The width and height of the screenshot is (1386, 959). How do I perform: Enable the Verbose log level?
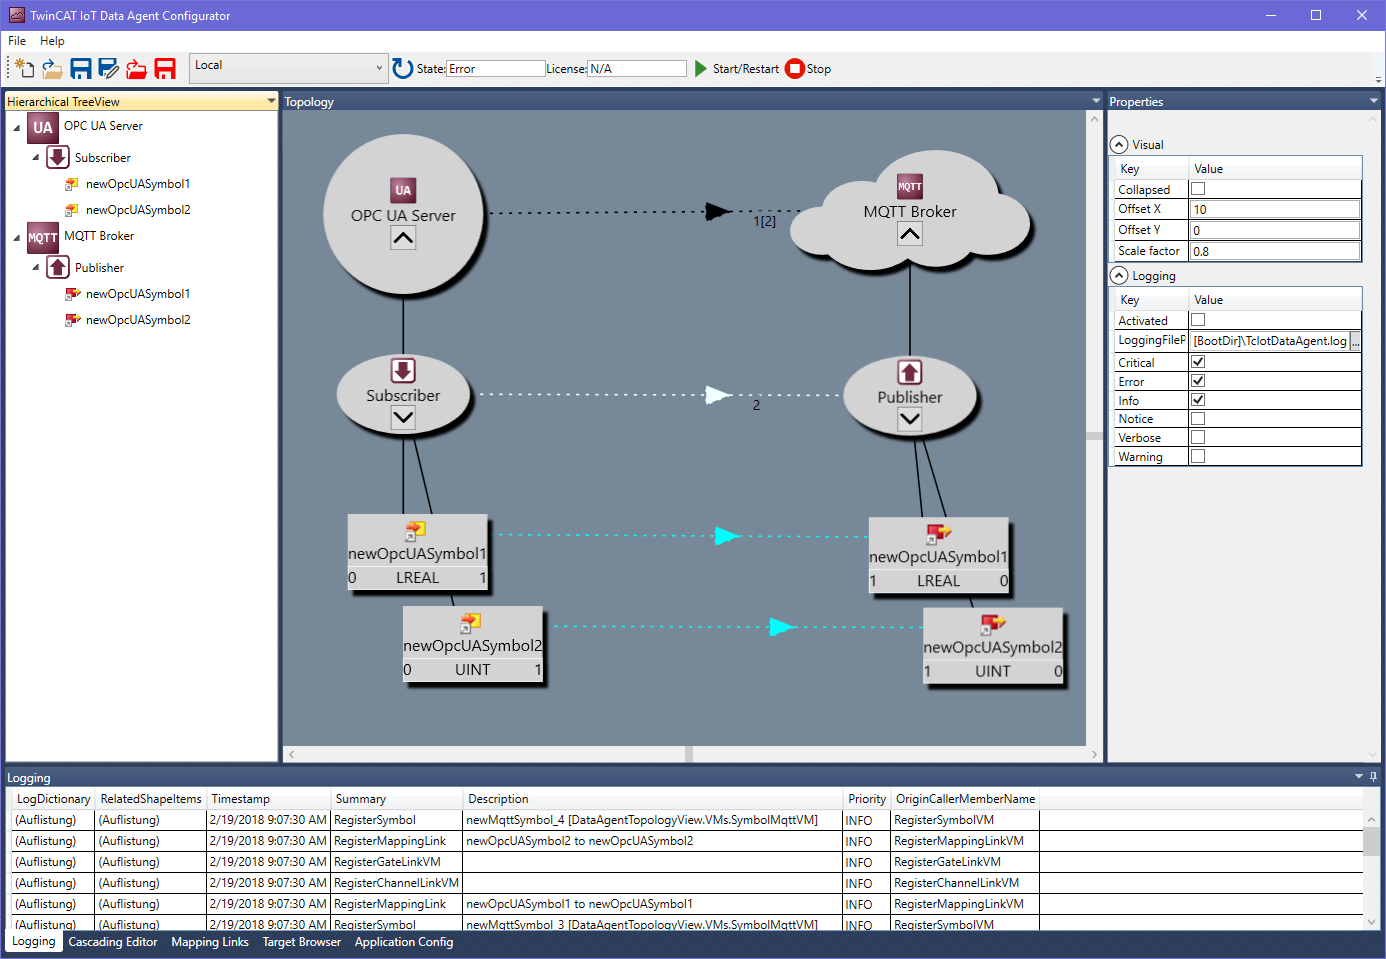point(1198,437)
